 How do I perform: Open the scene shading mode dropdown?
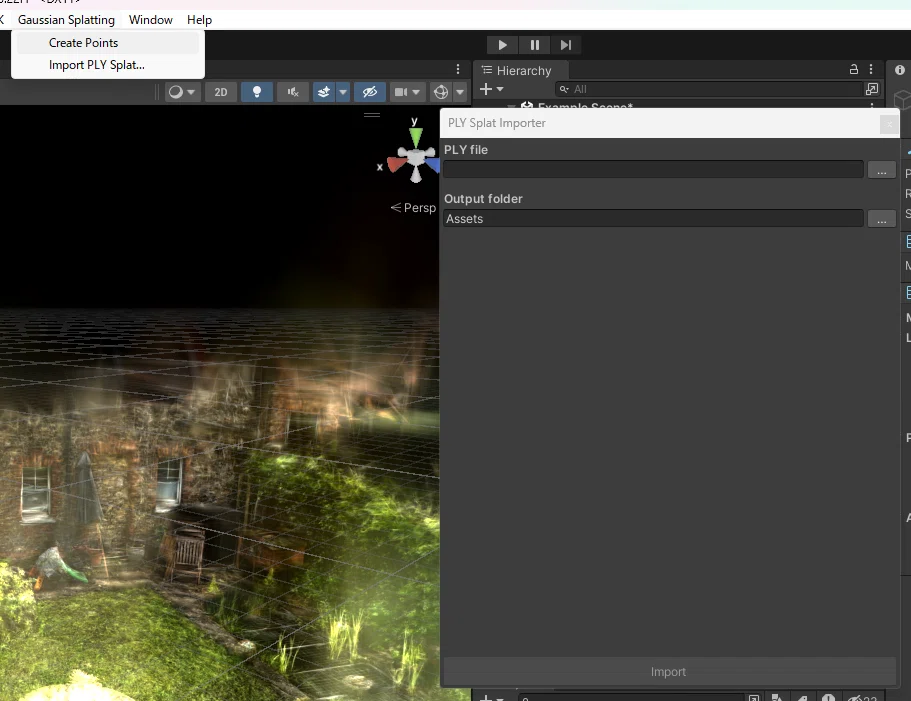pos(182,92)
